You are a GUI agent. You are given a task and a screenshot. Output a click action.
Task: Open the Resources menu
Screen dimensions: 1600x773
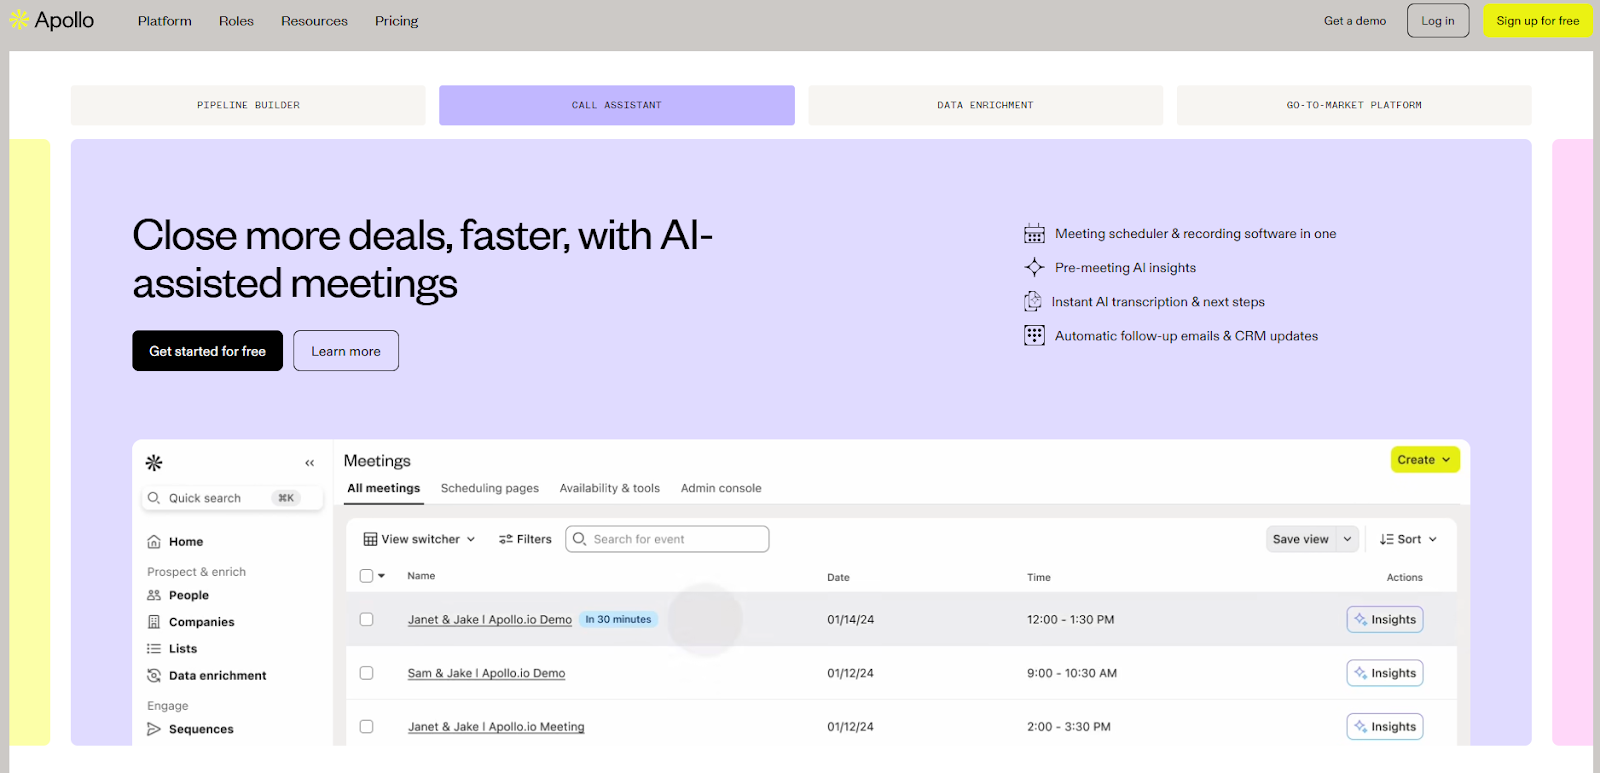(x=314, y=21)
